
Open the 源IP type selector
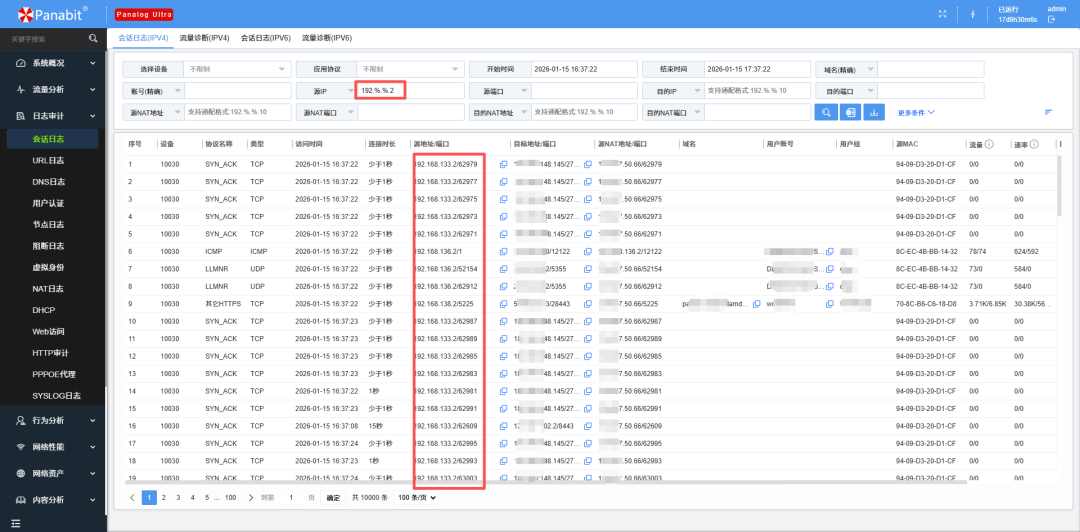tap(326, 91)
